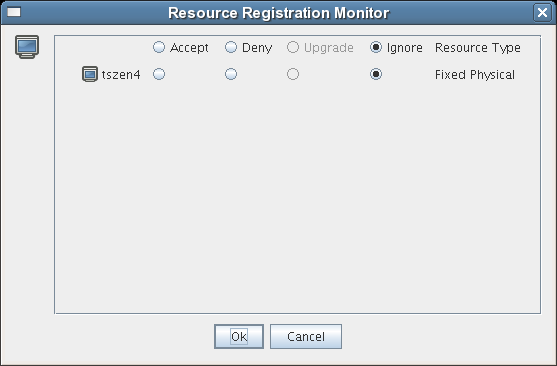557x366 pixels.
Task: Choose Ignore for the tszen4 resource
Action: 376,74
